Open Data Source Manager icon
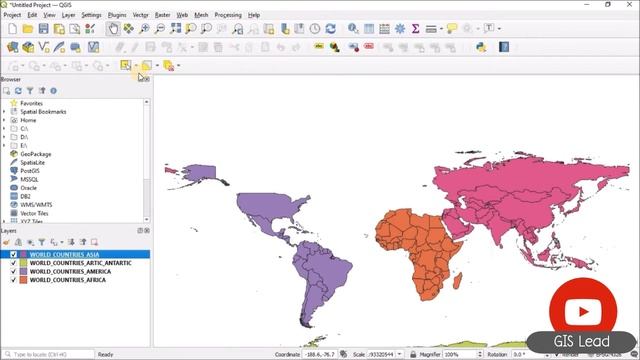 click(x=12, y=47)
